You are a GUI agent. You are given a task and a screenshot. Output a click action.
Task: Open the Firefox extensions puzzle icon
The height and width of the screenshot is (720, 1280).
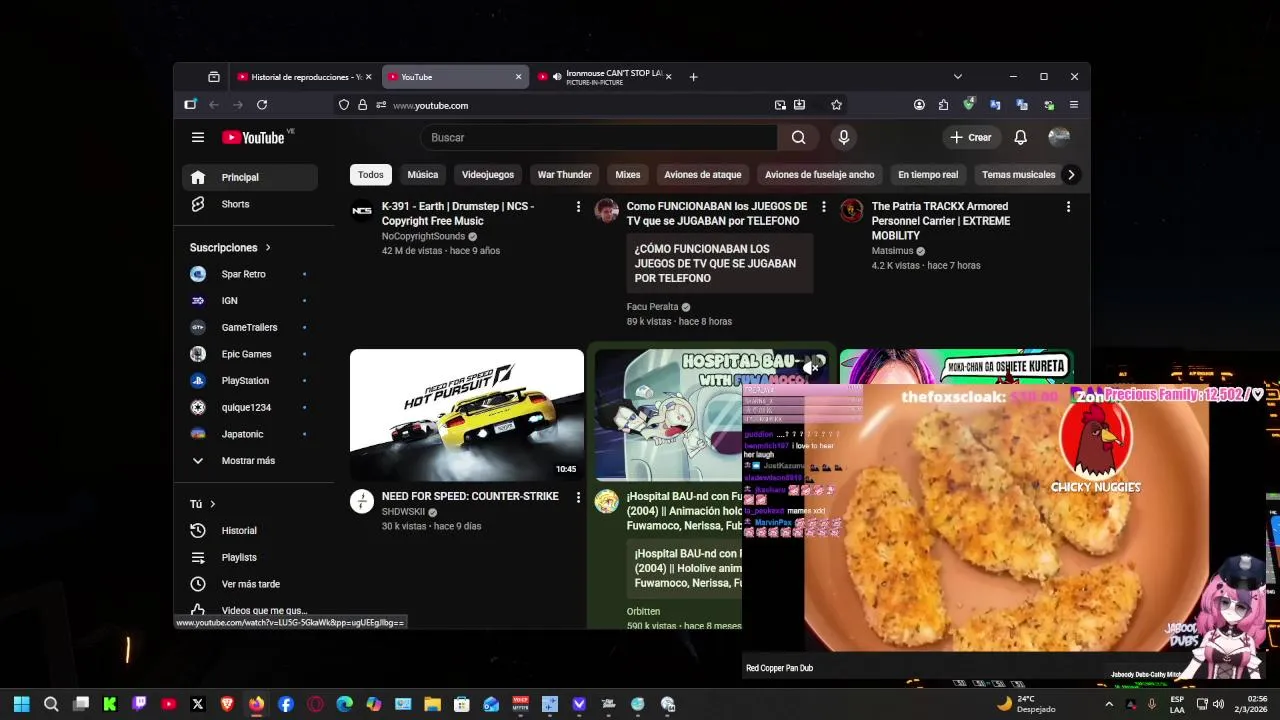[x=943, y=105]
